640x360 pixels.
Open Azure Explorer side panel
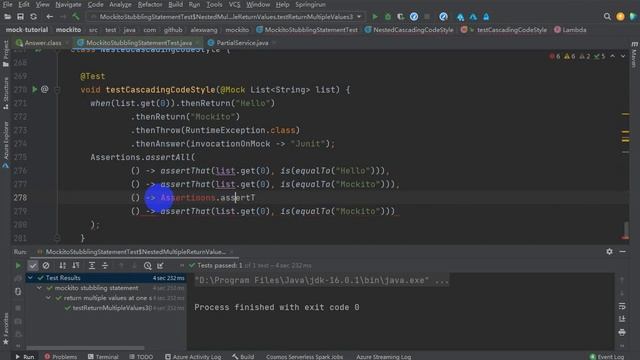pyautogui.click(x=5, y=145)
